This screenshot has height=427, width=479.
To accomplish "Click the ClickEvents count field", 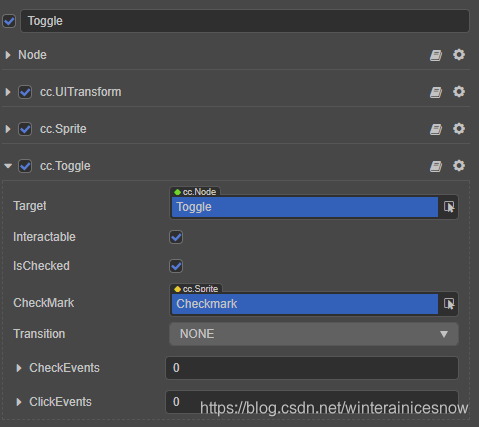I will [312, 402].
